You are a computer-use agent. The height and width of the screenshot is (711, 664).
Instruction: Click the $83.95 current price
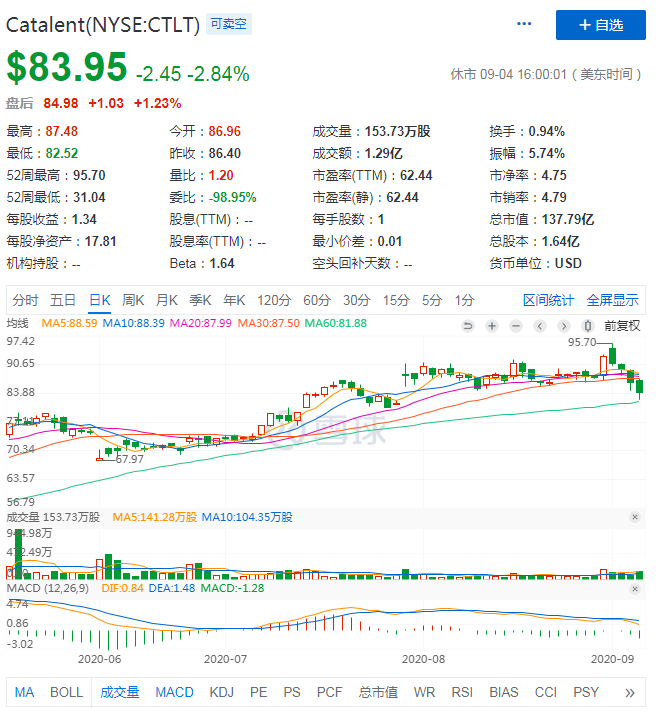[67, 67]
